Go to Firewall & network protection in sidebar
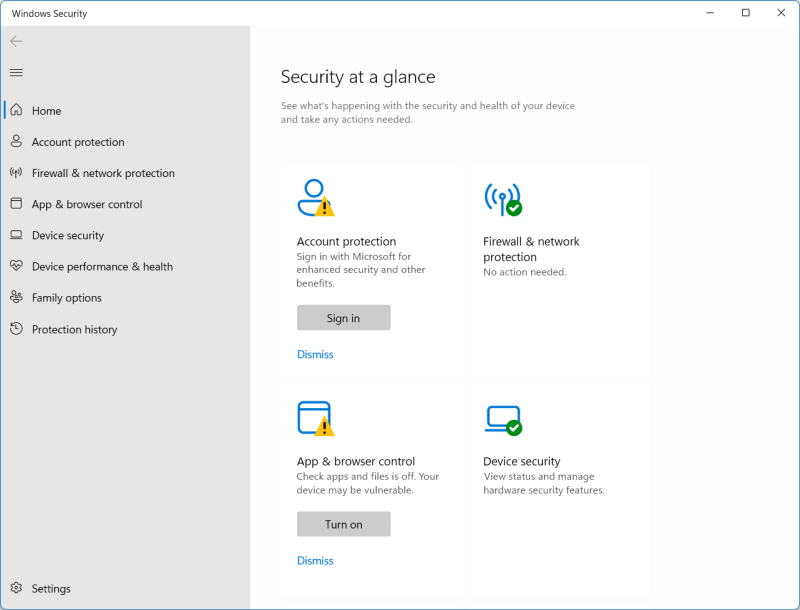 coord(103,173)
